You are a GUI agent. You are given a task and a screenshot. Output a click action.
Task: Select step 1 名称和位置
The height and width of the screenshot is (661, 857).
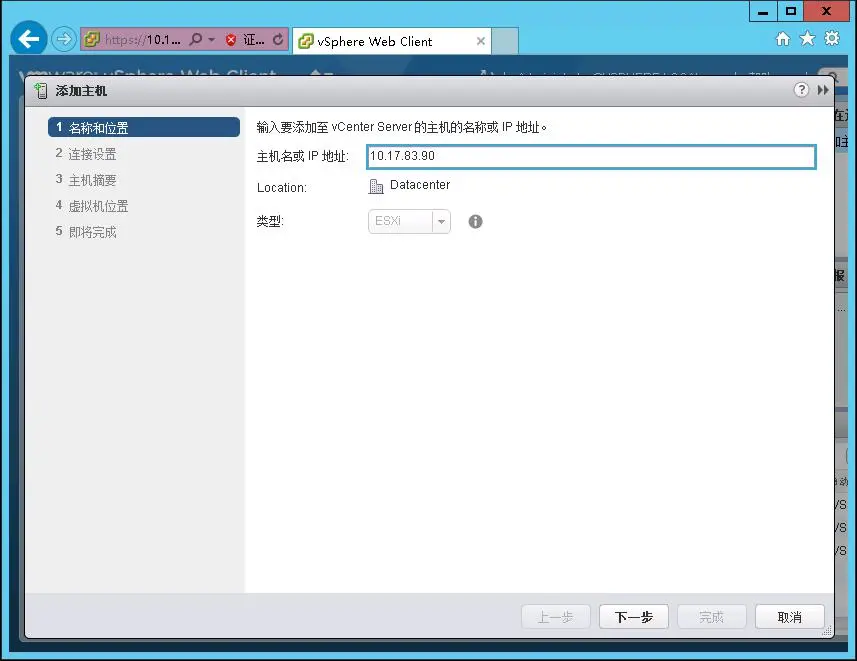144,127
